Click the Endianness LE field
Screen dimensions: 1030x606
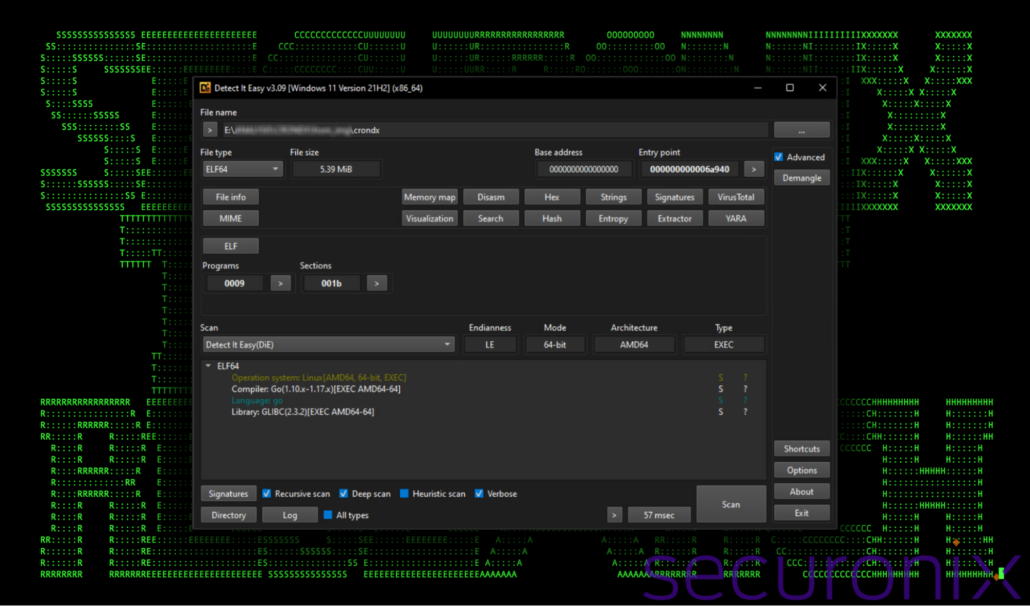[490, 345]
